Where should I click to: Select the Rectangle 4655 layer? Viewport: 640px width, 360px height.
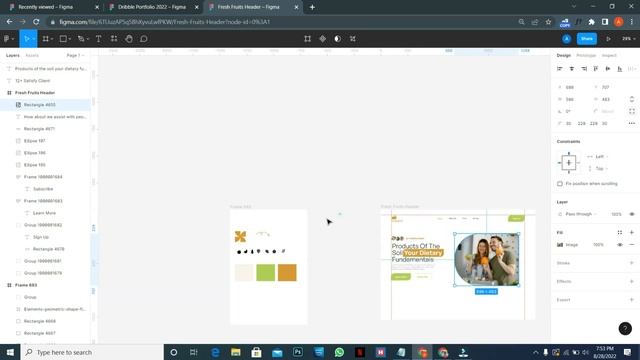[45, 104]
